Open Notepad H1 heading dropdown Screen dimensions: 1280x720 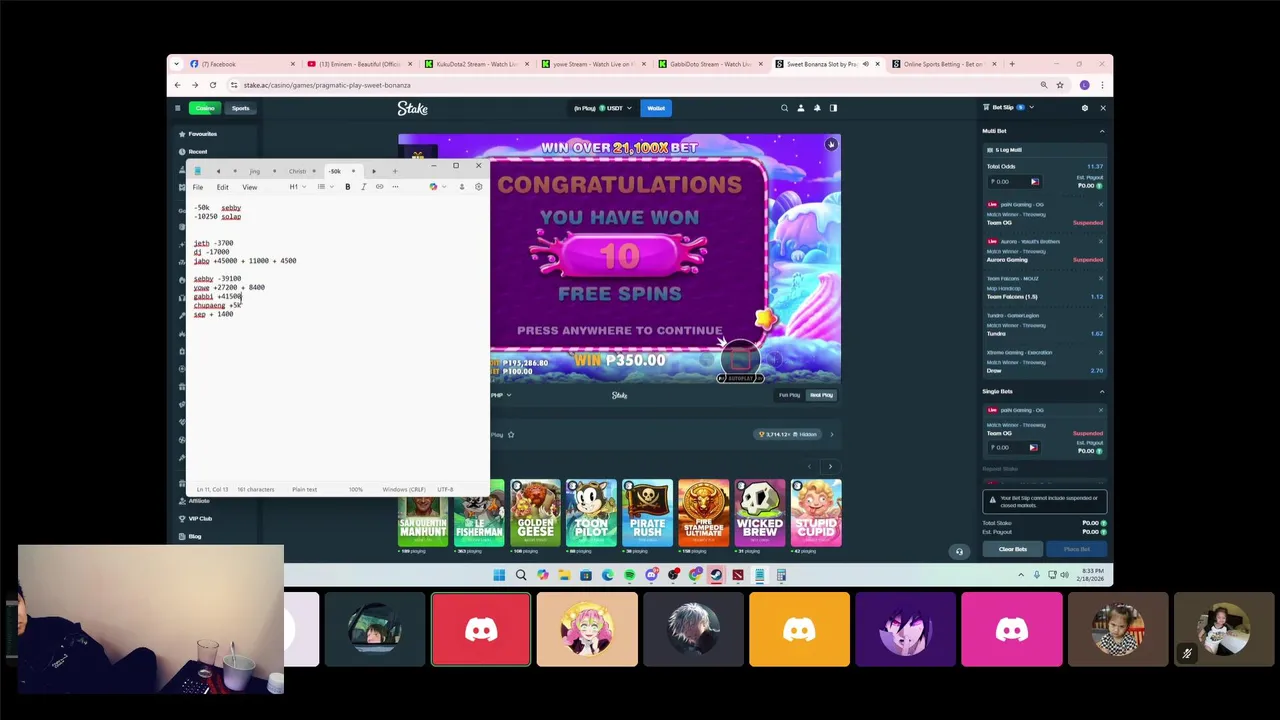pos(296,187)
